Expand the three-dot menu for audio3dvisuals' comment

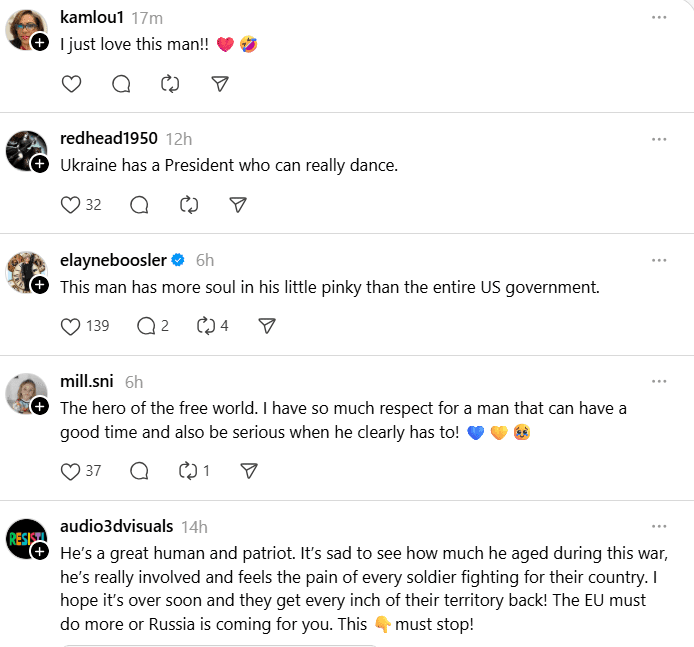(x=658, y=526)
